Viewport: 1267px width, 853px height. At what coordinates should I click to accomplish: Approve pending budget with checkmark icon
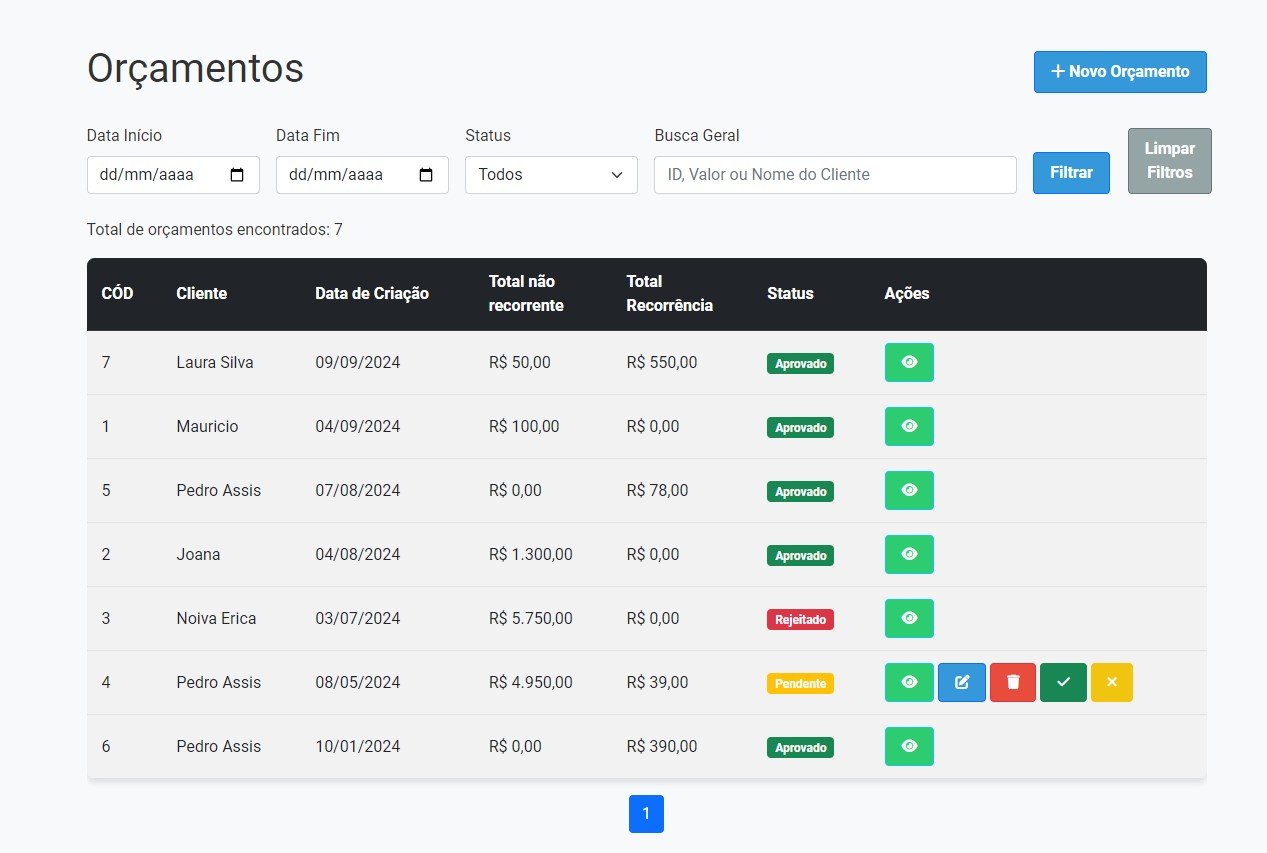pos(1063,682)
